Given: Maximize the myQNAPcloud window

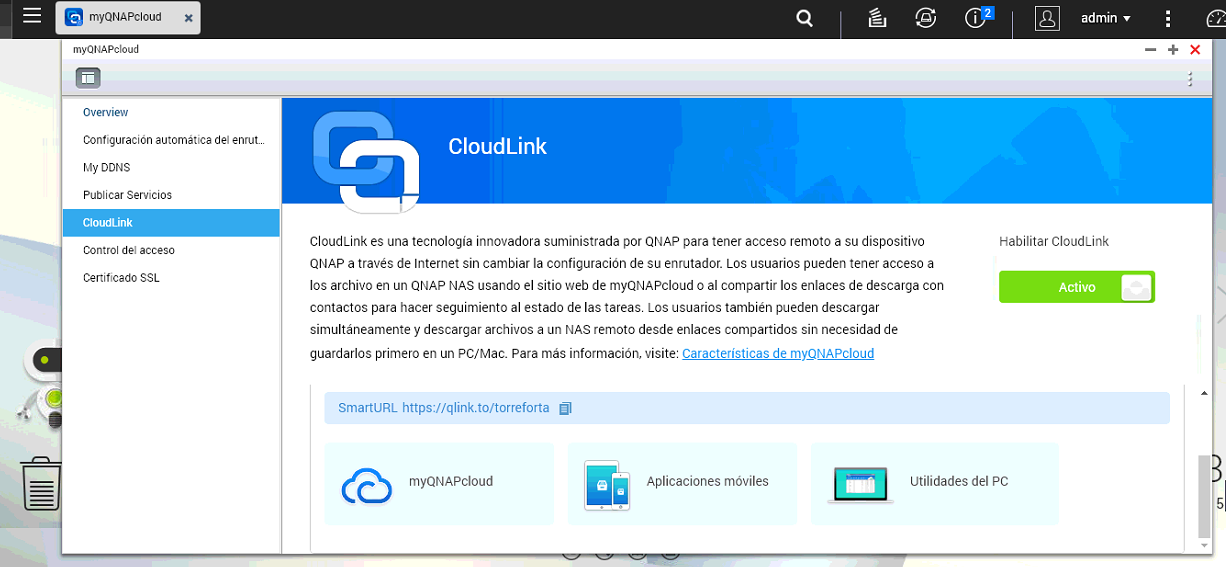Looking at the screenshot, I should pos(1173,49).
